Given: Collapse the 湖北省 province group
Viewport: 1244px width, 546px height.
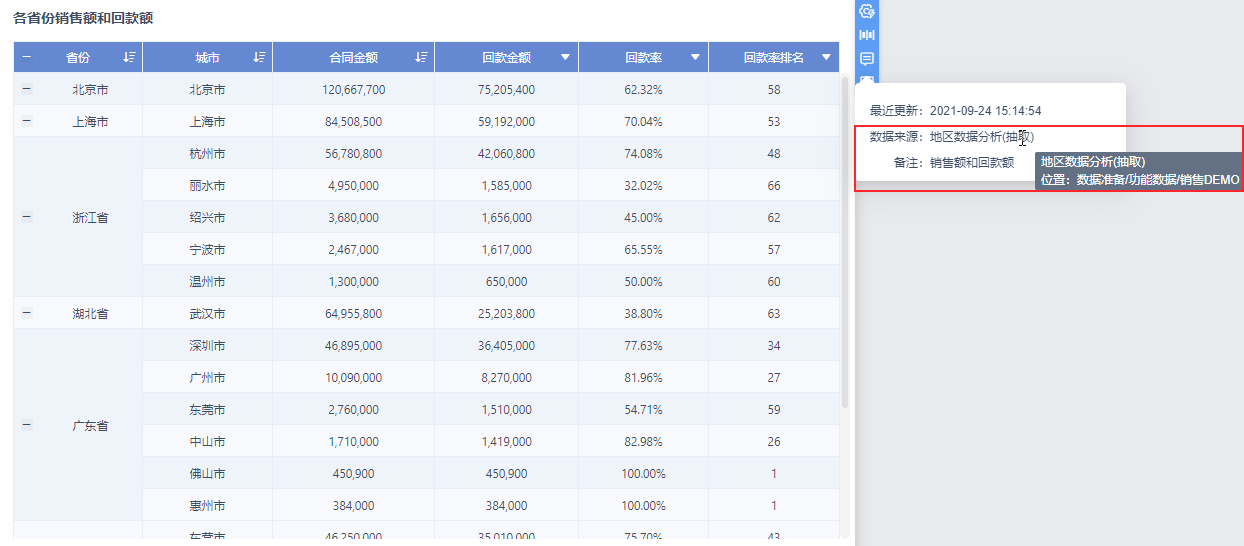Looking at the screenshot, I should [27, 313].
